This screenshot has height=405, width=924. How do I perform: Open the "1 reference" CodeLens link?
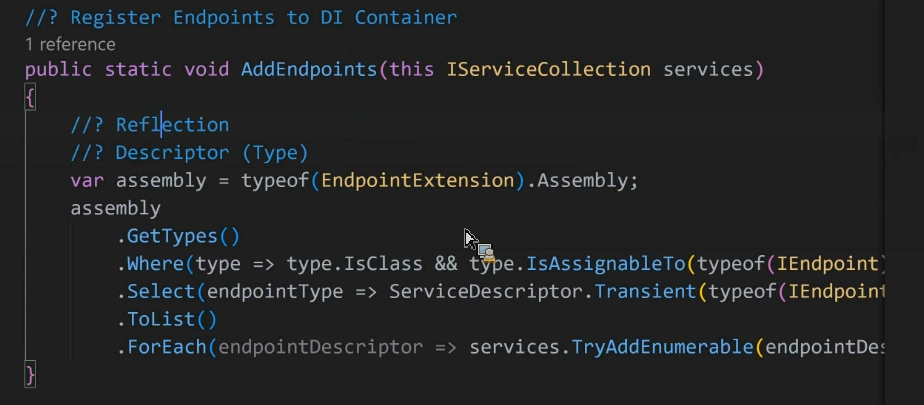(x=70, y=44)
